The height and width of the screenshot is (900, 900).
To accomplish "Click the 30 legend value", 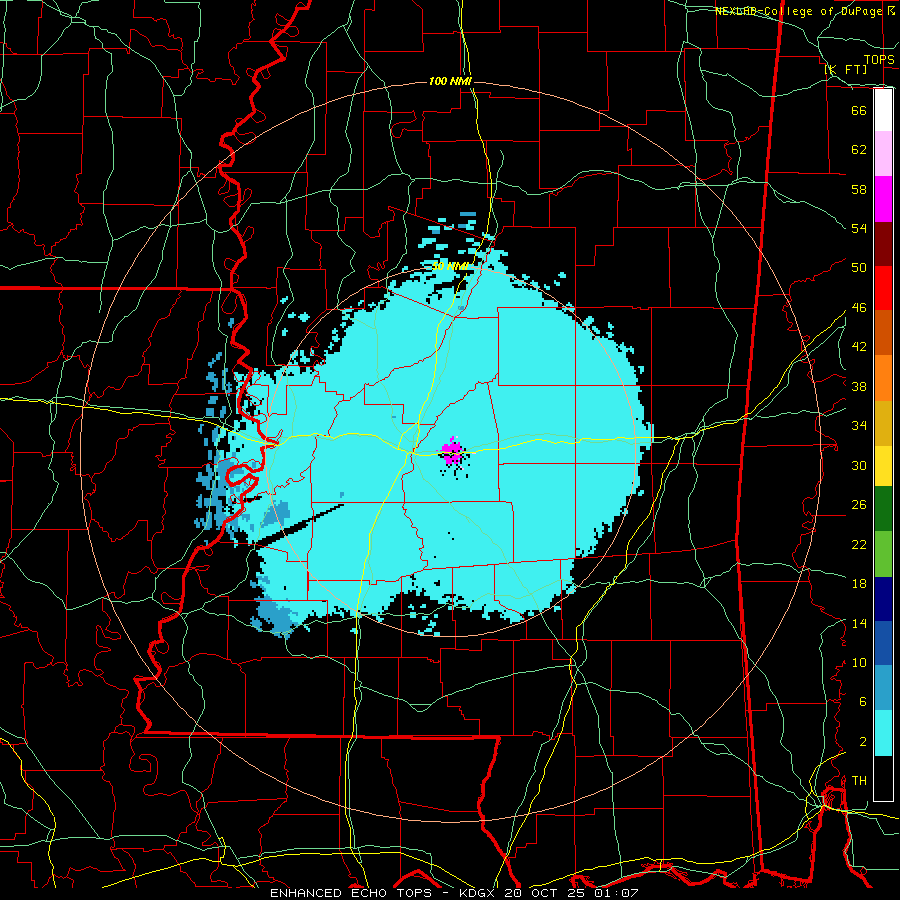I will click(x=859, y=465).
